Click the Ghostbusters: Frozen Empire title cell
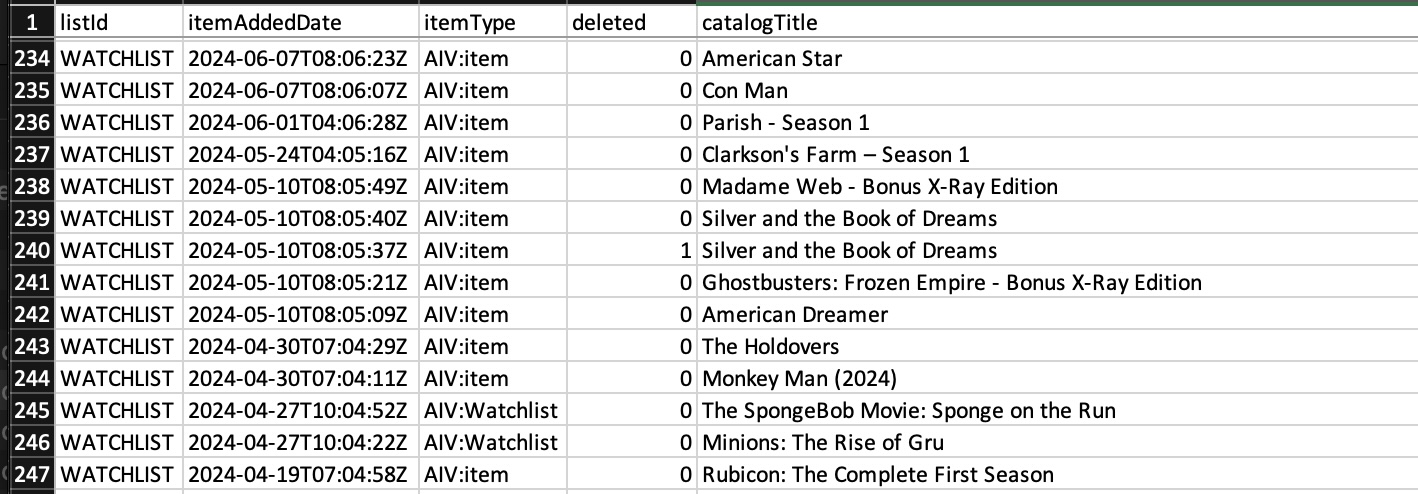 pos(951,283)
